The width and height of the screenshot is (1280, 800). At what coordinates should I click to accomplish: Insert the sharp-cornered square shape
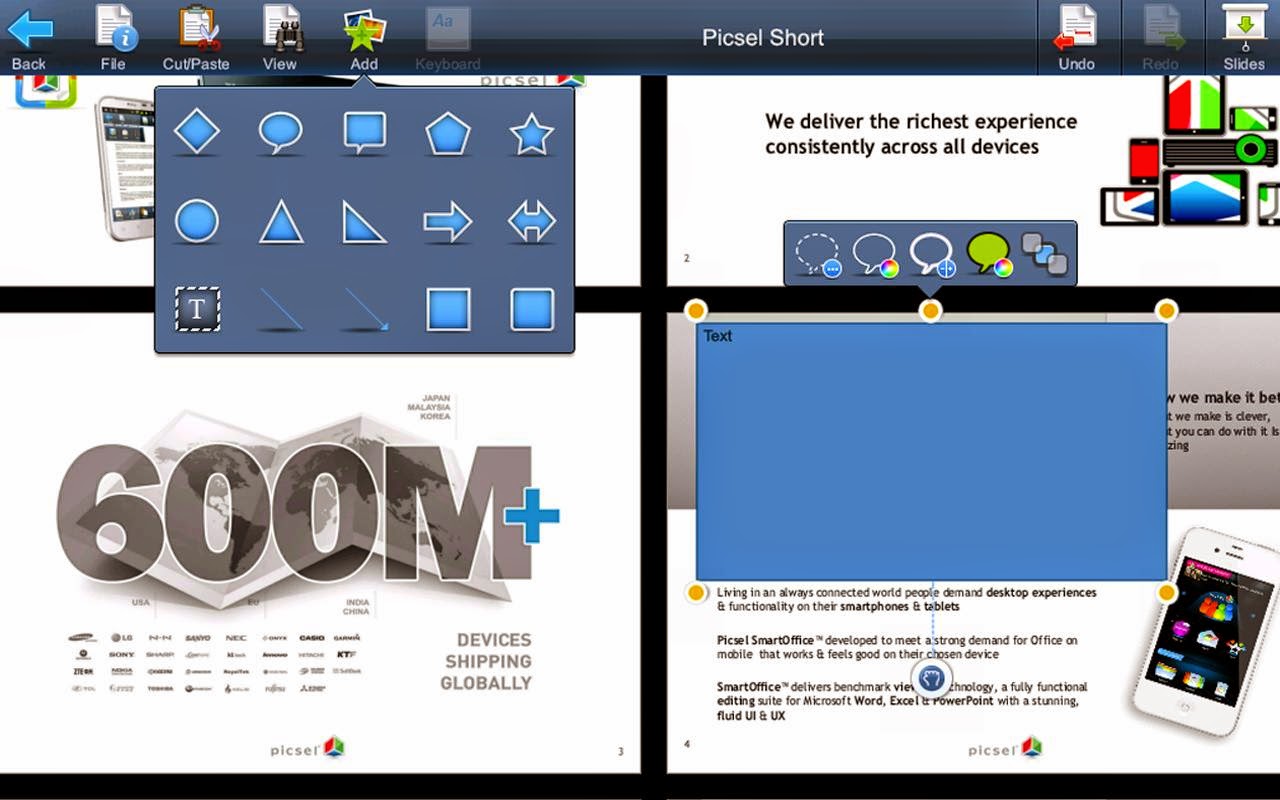[x=448, y=309]
